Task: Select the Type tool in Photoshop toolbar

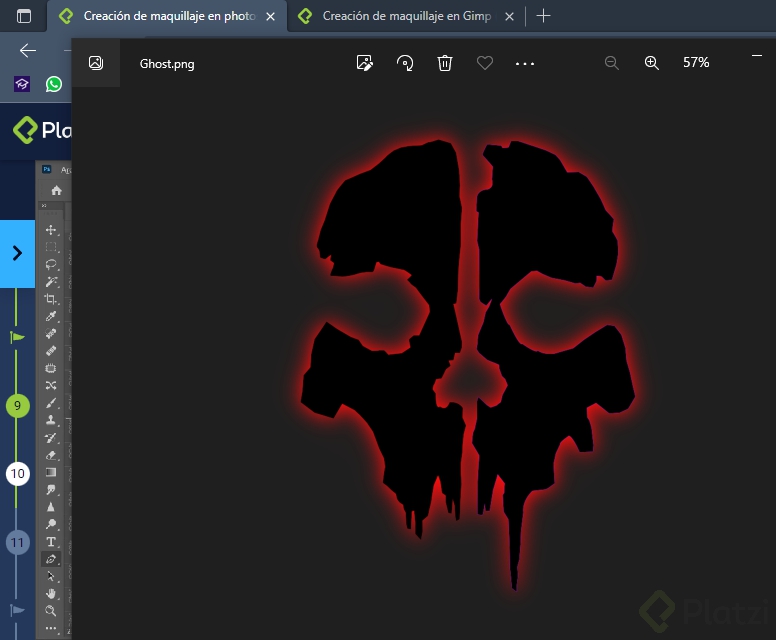Action: [x=51, y=542]
